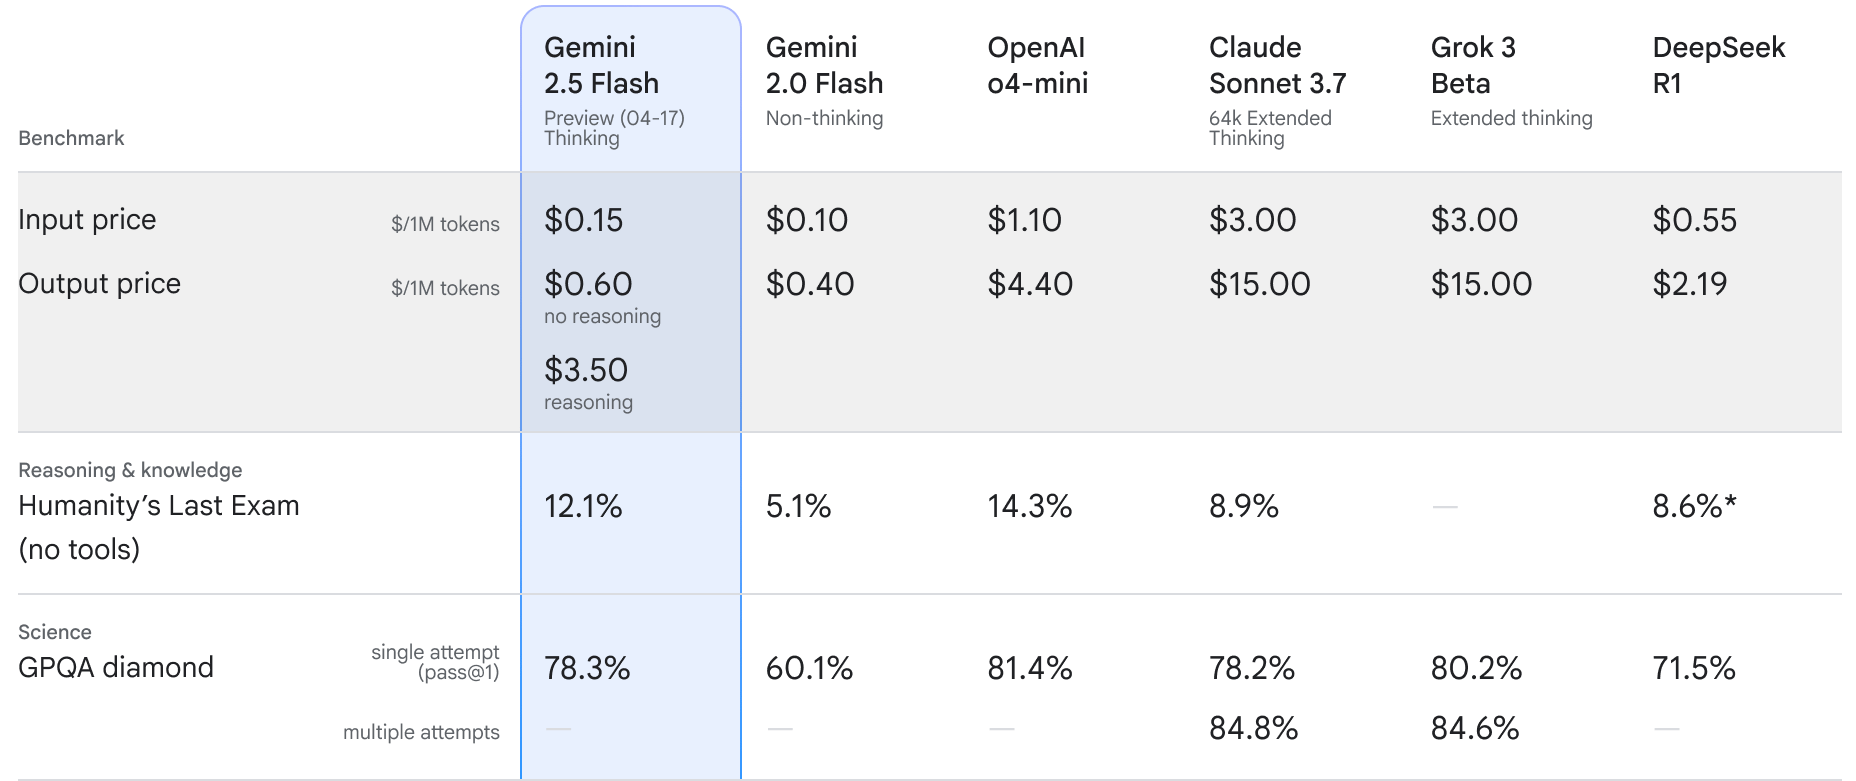Select the Gemini 2.0 Flash column heading
The image size is (1856, 781).
(x=824, y=65)
